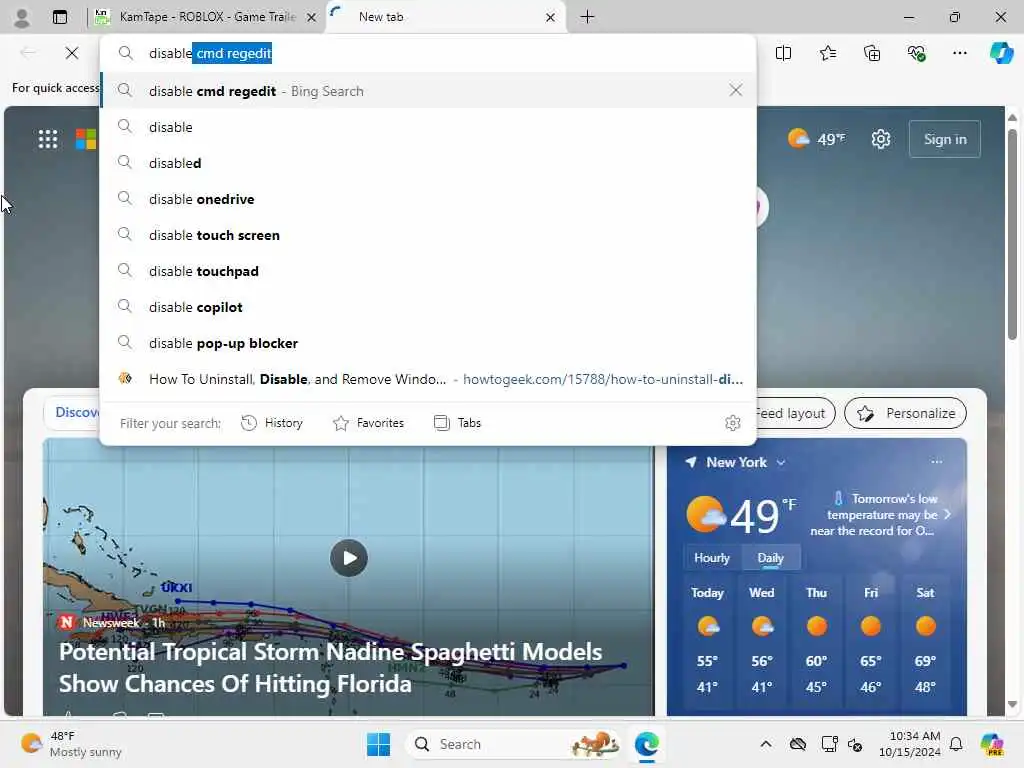
Task: Expand the New York location dropdown
Action: [780, 462]
